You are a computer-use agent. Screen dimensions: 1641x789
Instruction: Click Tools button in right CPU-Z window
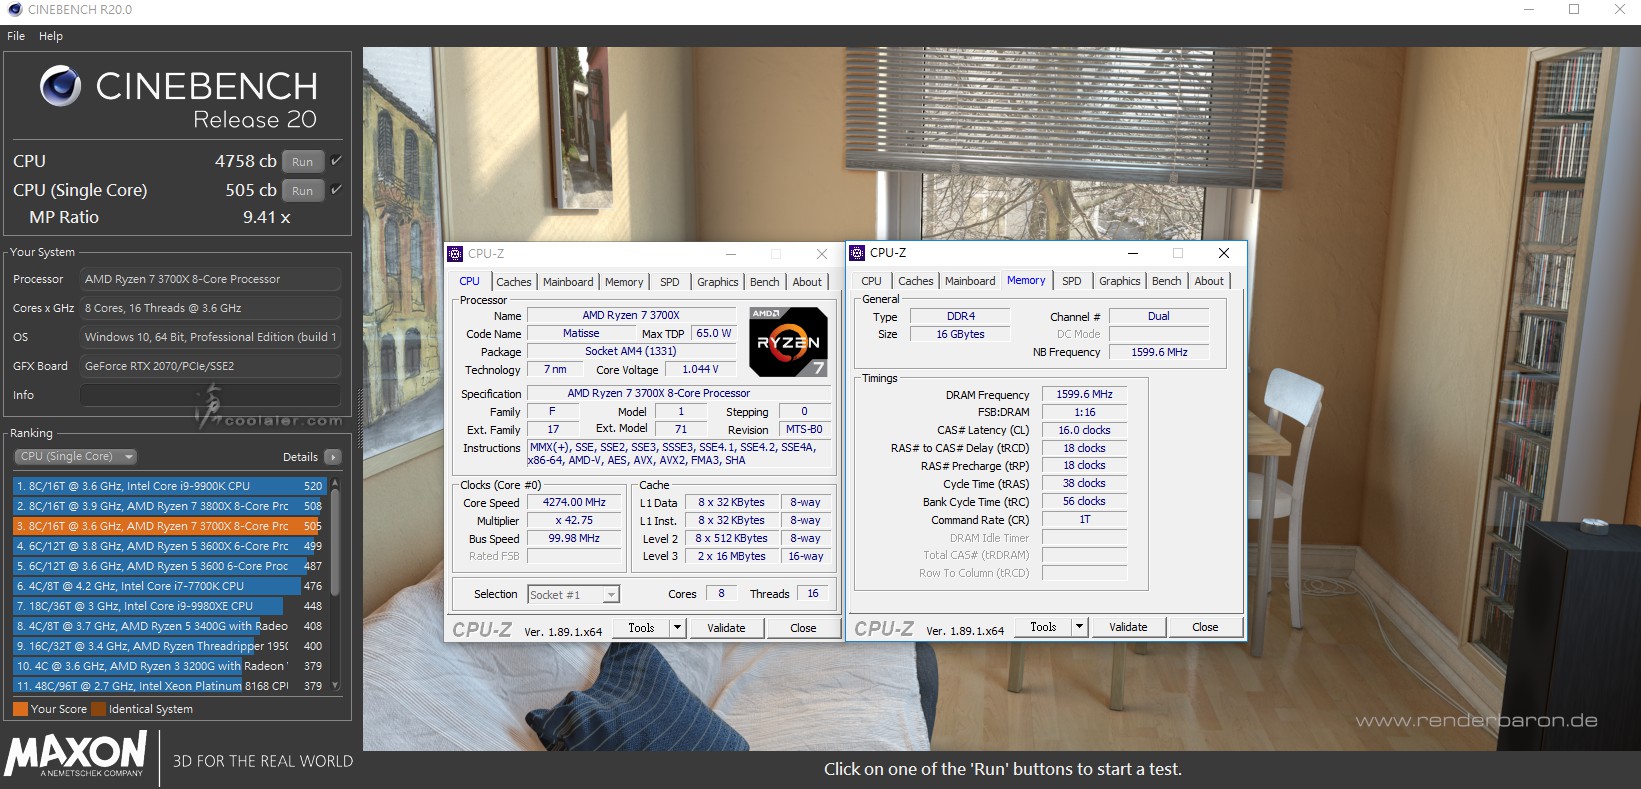[x=1043, y=627]
